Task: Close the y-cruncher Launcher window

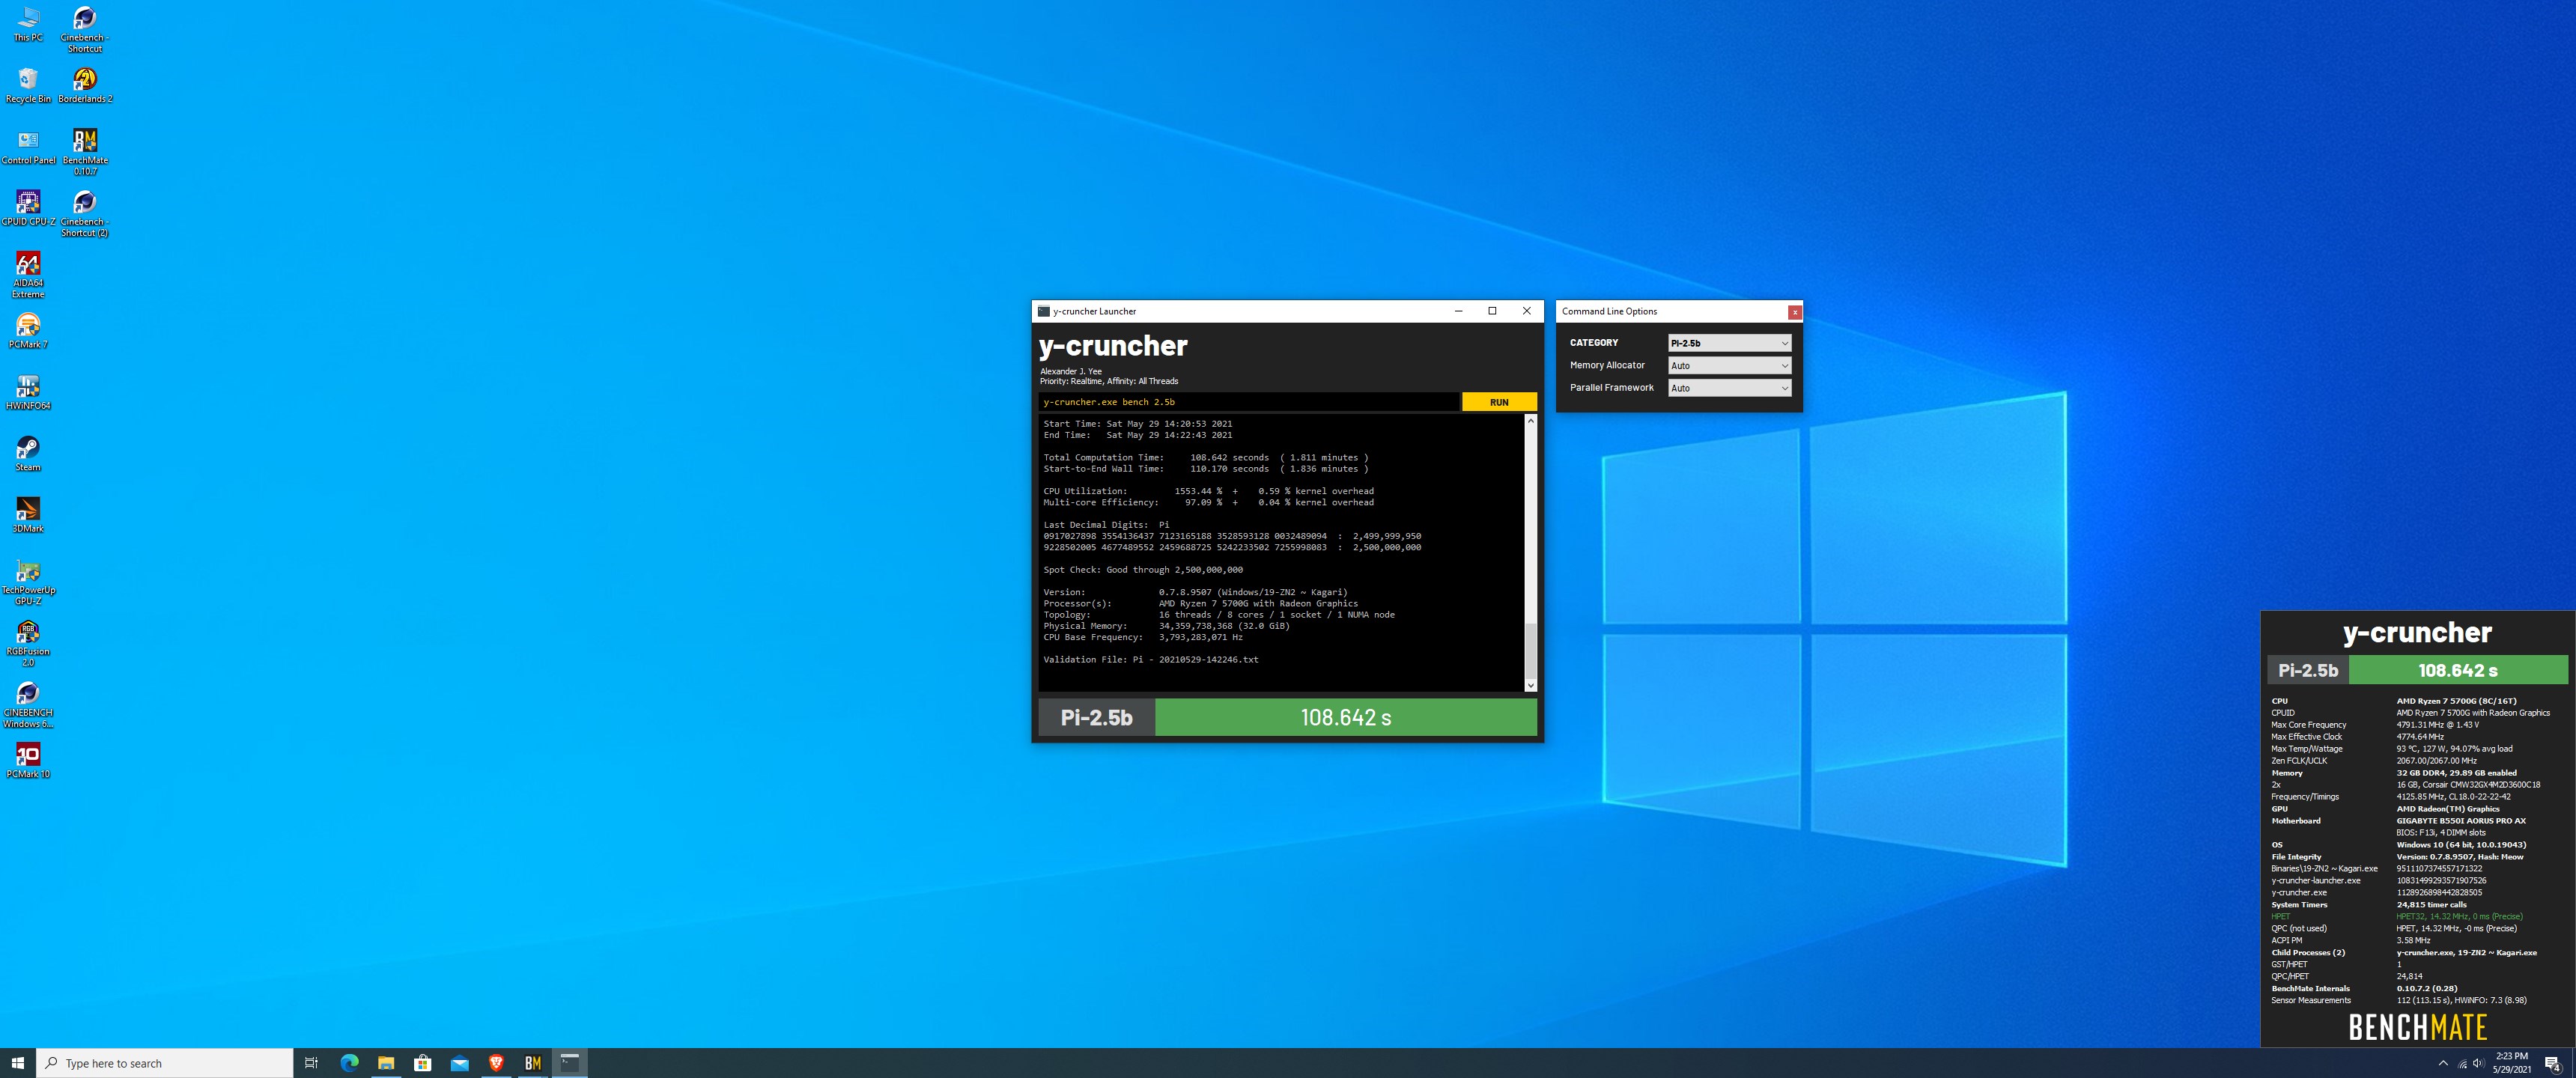Action: click(x=1527, y=311)
